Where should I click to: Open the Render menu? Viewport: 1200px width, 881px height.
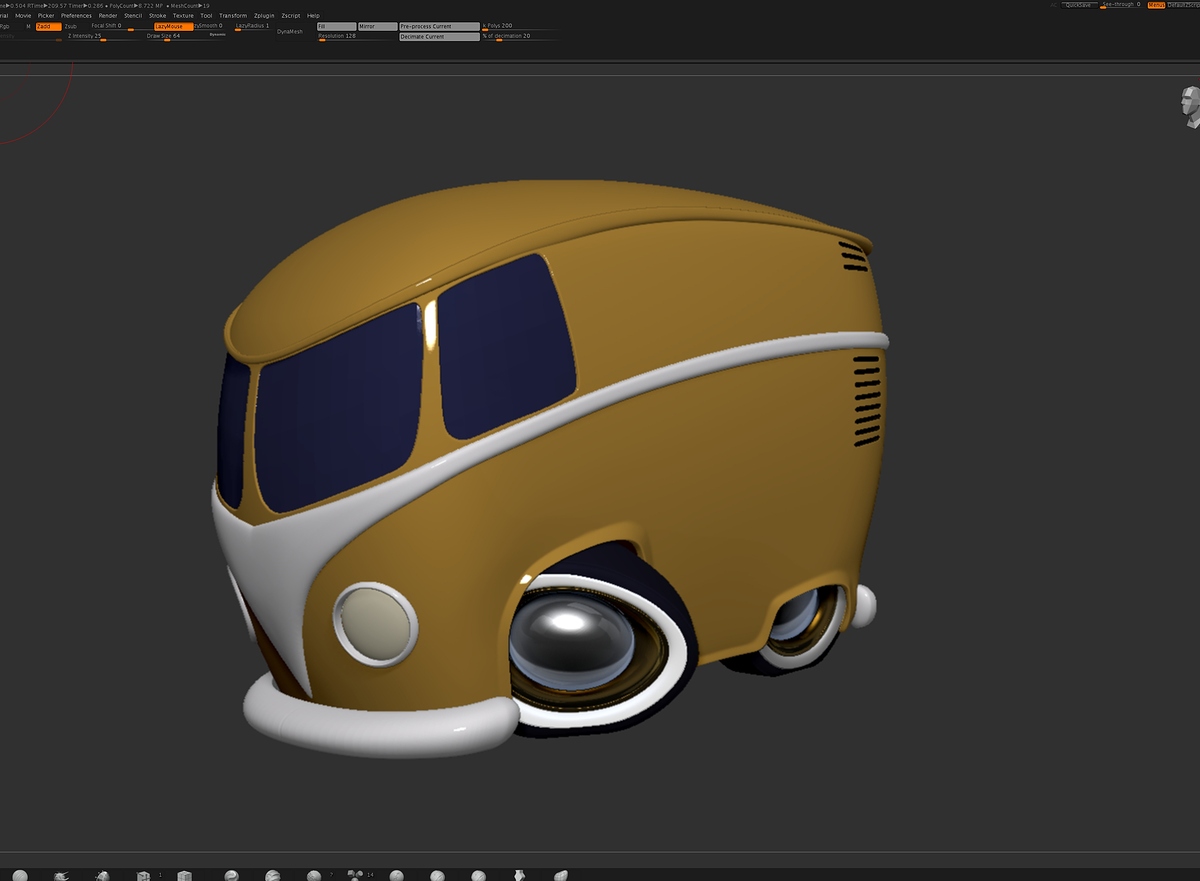tap(108, 16)
